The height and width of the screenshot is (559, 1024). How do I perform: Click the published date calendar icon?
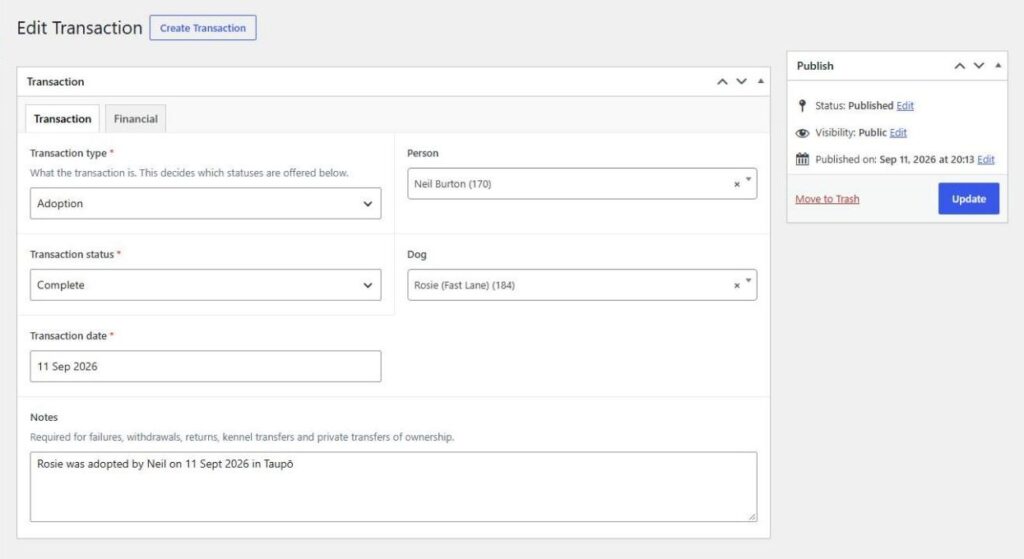802,159
